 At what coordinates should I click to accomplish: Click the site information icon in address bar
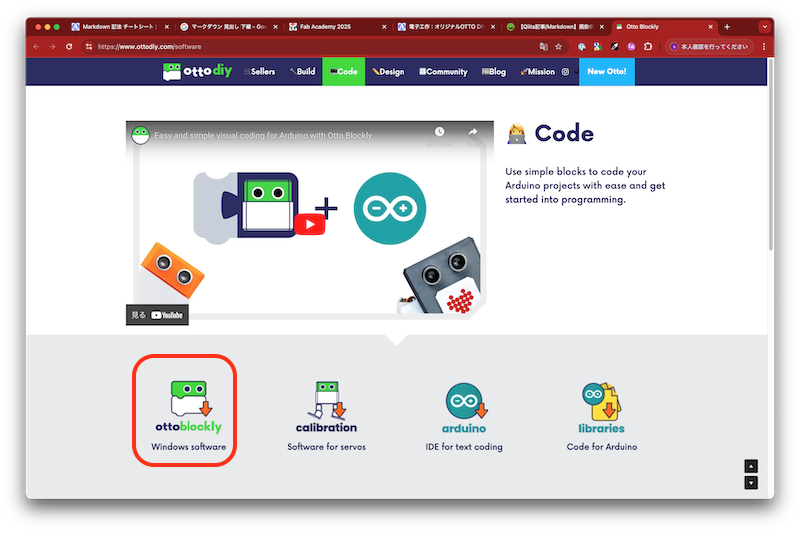point(89,46)
